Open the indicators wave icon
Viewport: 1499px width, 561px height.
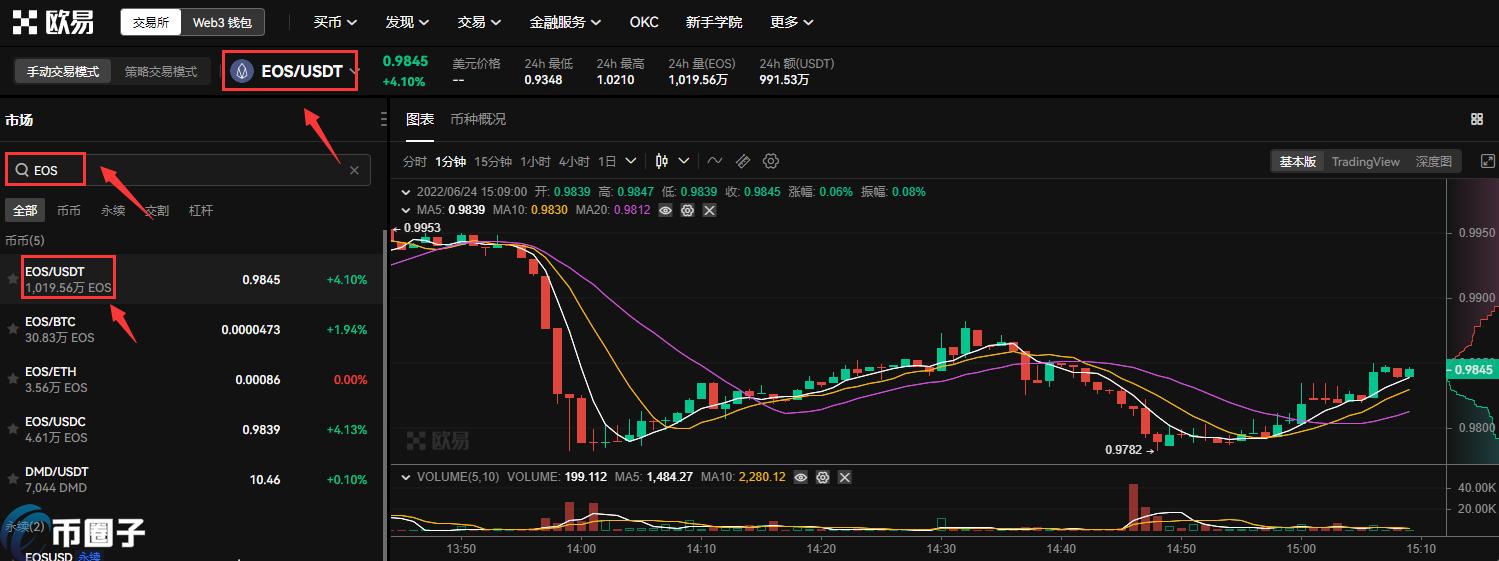click(715, 160)
